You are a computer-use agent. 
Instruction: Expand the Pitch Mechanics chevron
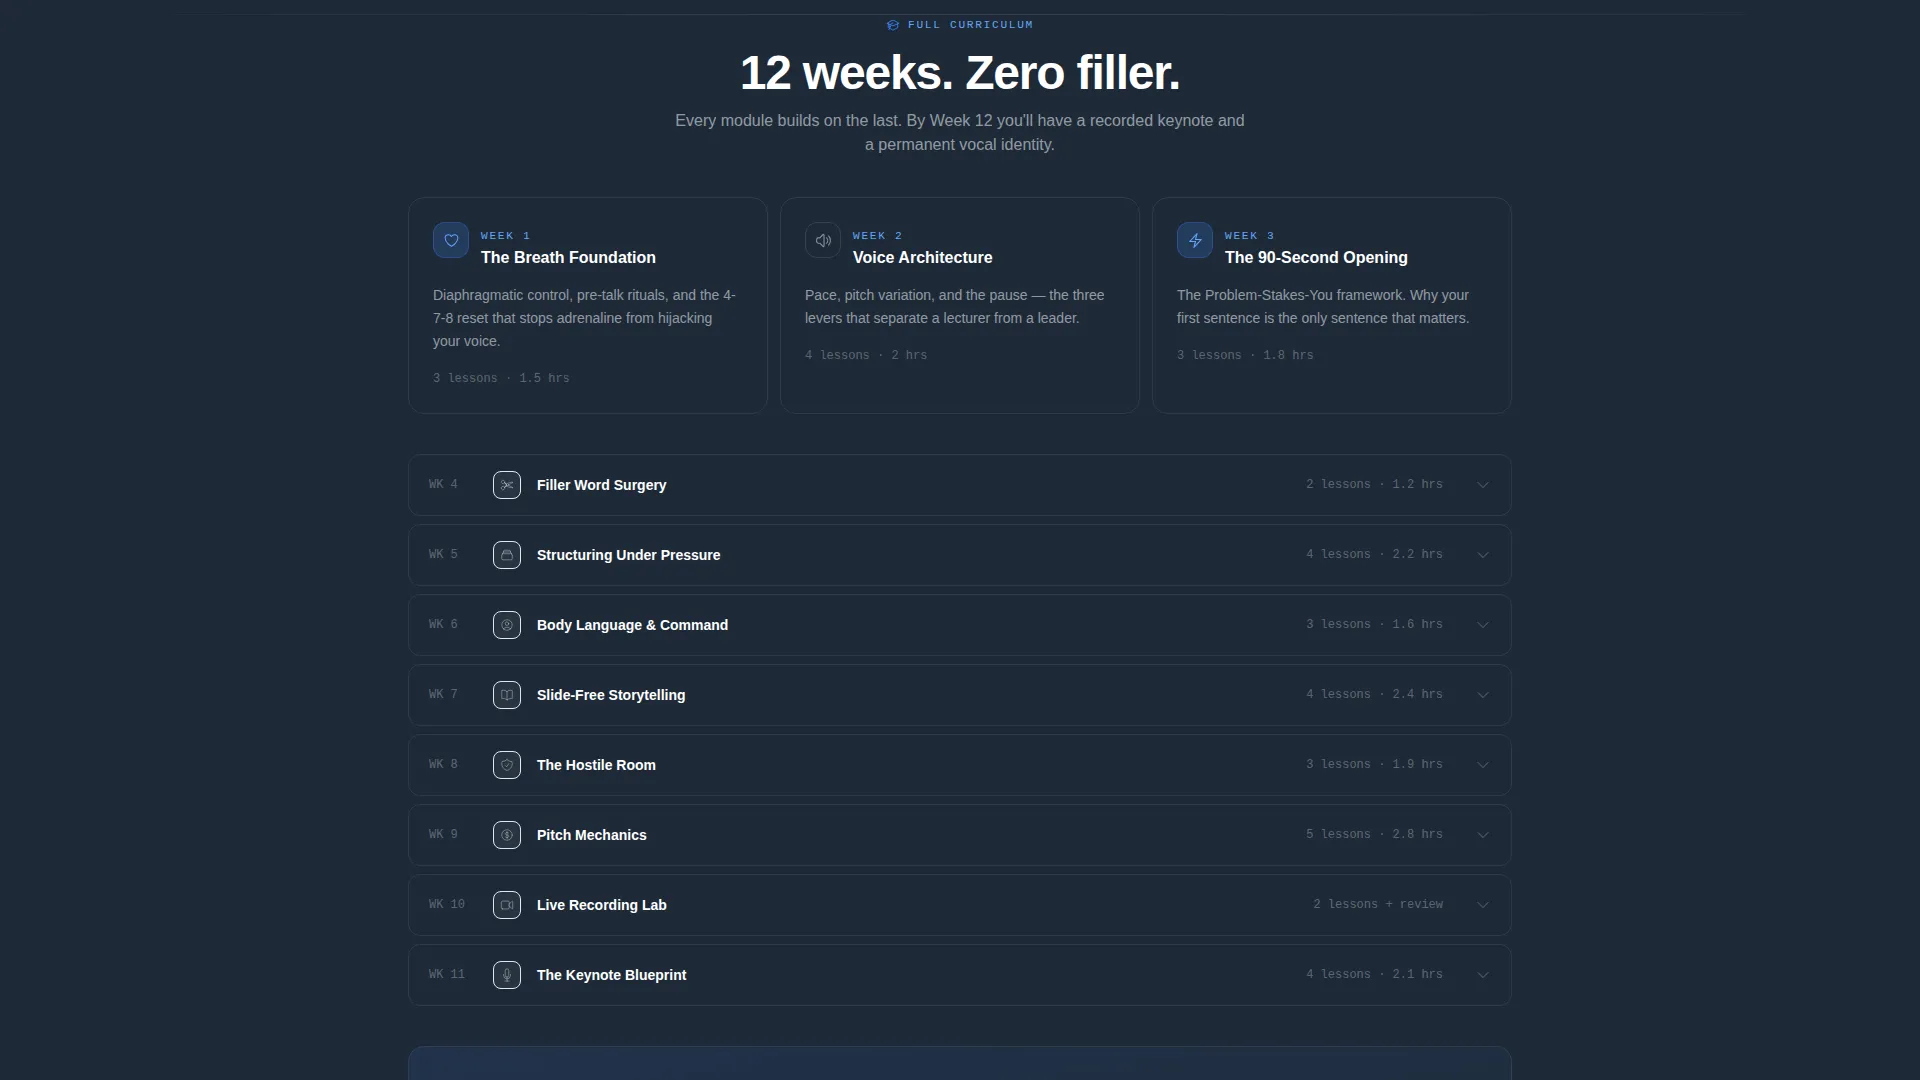1483,835
